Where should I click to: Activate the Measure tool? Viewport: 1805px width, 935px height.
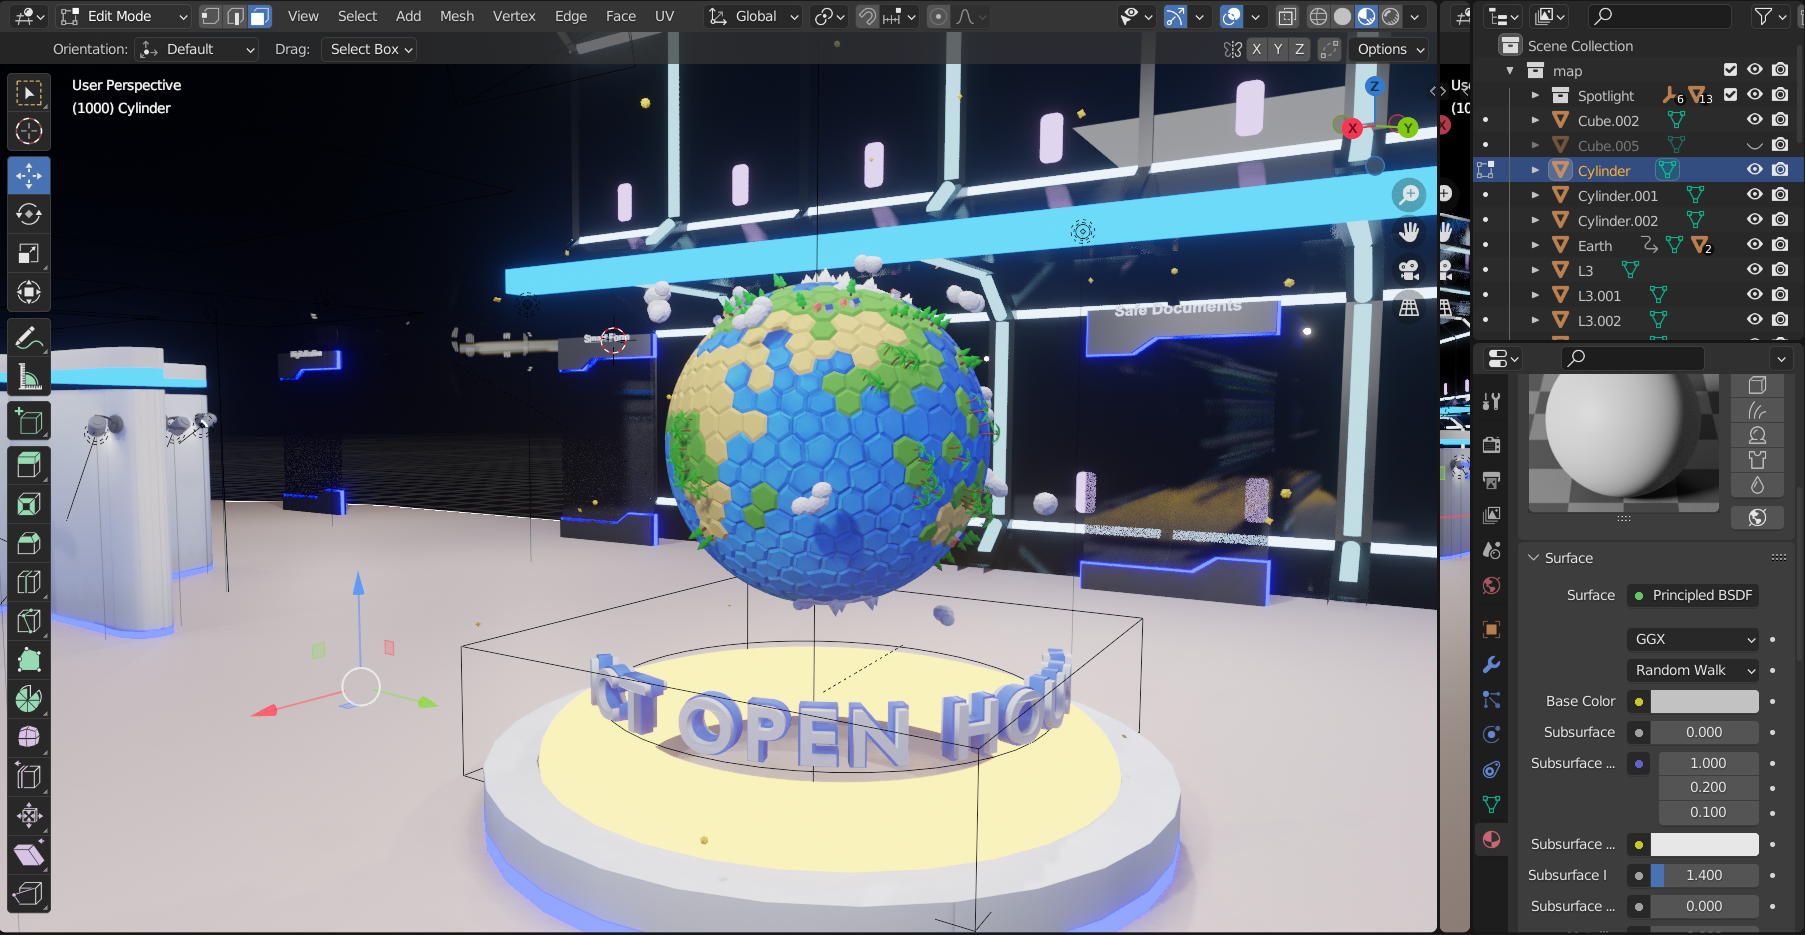point(28,376)
